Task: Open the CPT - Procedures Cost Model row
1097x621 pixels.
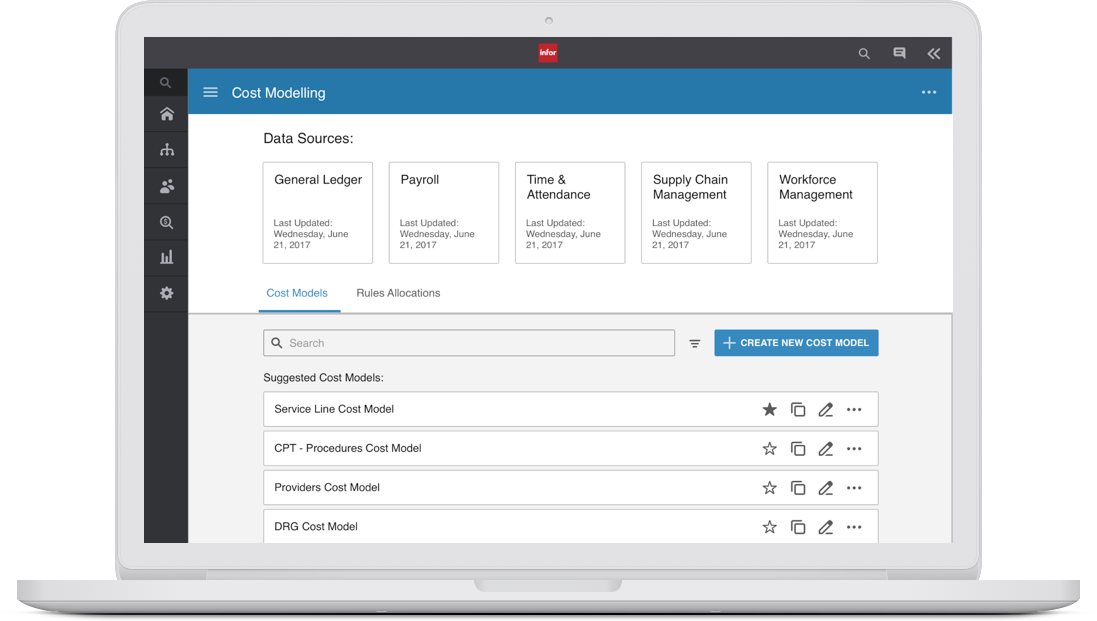Action: coord(571,448)
